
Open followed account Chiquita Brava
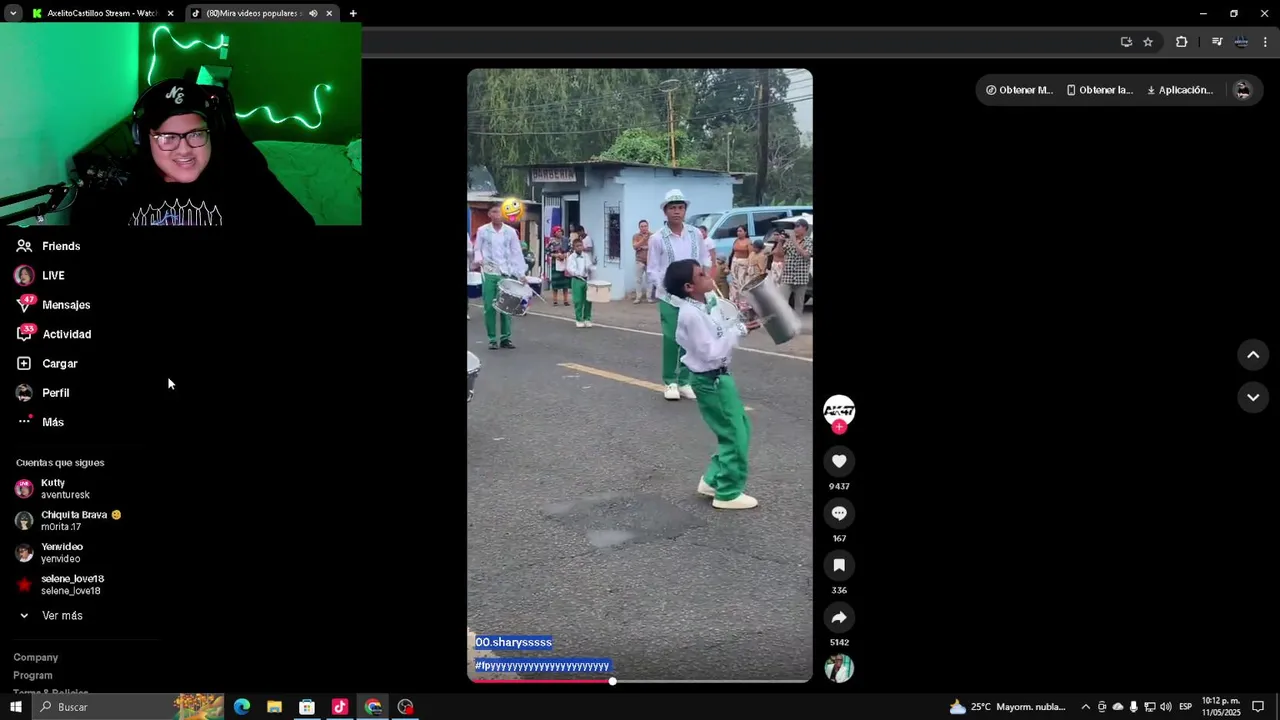(x=68, y=521)
